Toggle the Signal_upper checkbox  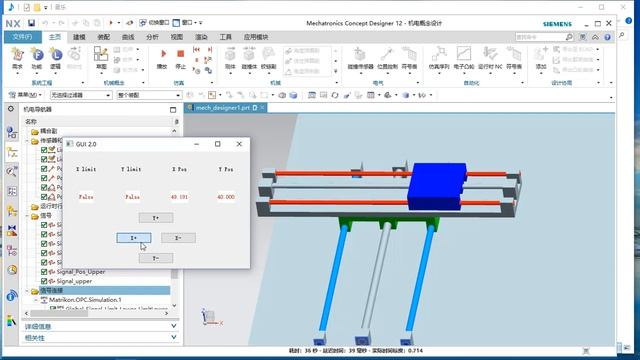(44, 281)
